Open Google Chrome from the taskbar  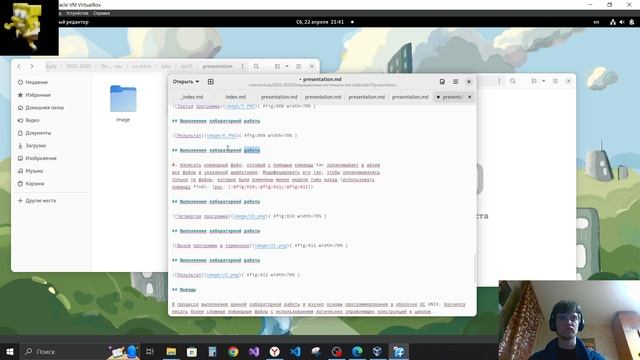point(233,351)
